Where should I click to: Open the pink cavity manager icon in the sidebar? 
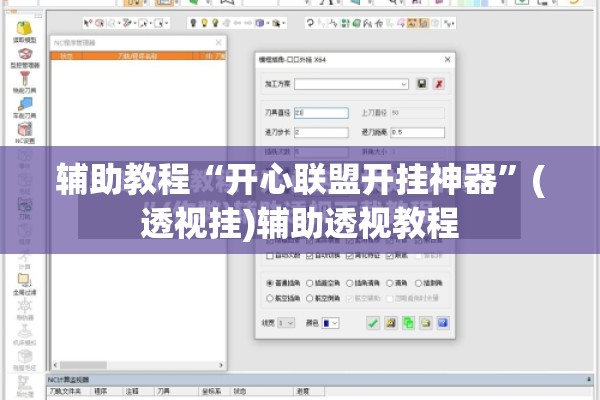point(25,54)
